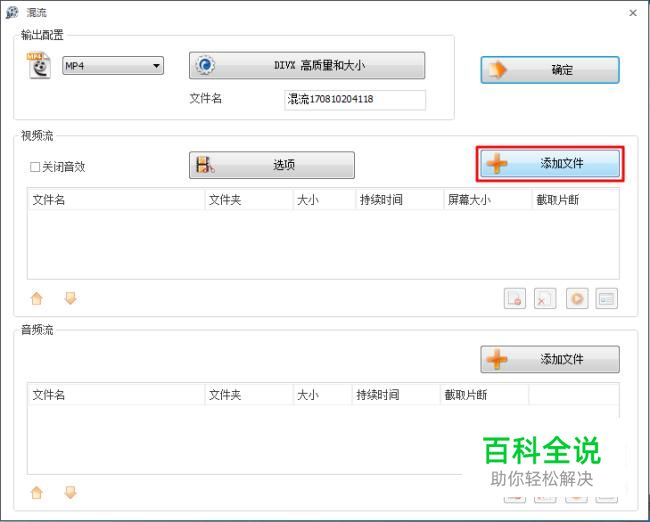Toggle the 关闭音效 checkbox
The image size is (650, 522).
coord(35,167)
